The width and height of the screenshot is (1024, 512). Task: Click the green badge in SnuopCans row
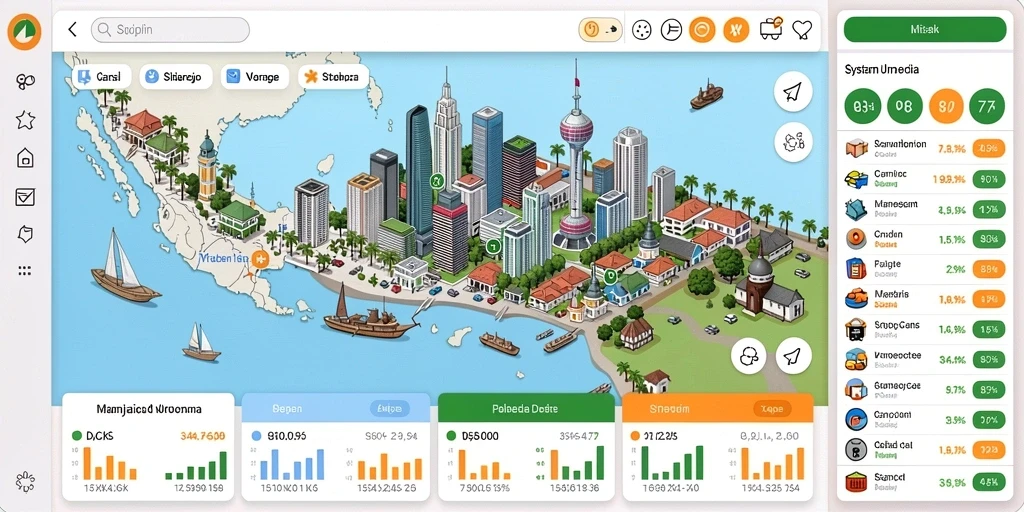(x=989, y=329)
